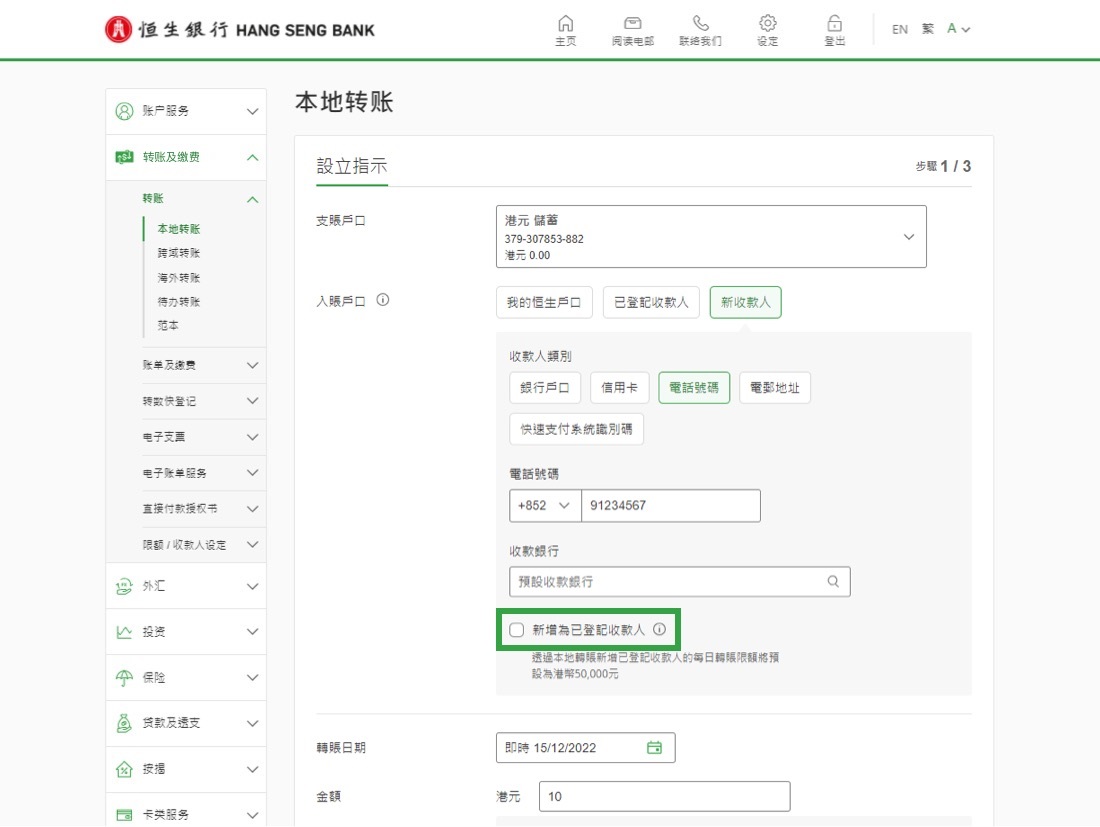The height and width of the screenshot is (827, 1100).
Task: Click the phone number input field
Action: 670,506
